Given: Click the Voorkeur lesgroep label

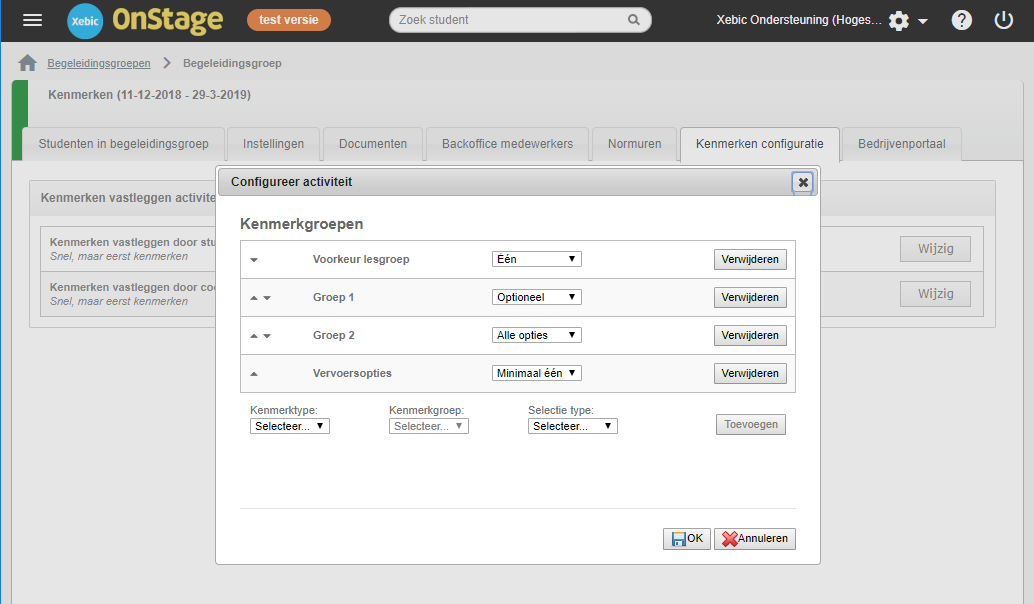Looking at the screenshot, I should click(x=361, y=259).
